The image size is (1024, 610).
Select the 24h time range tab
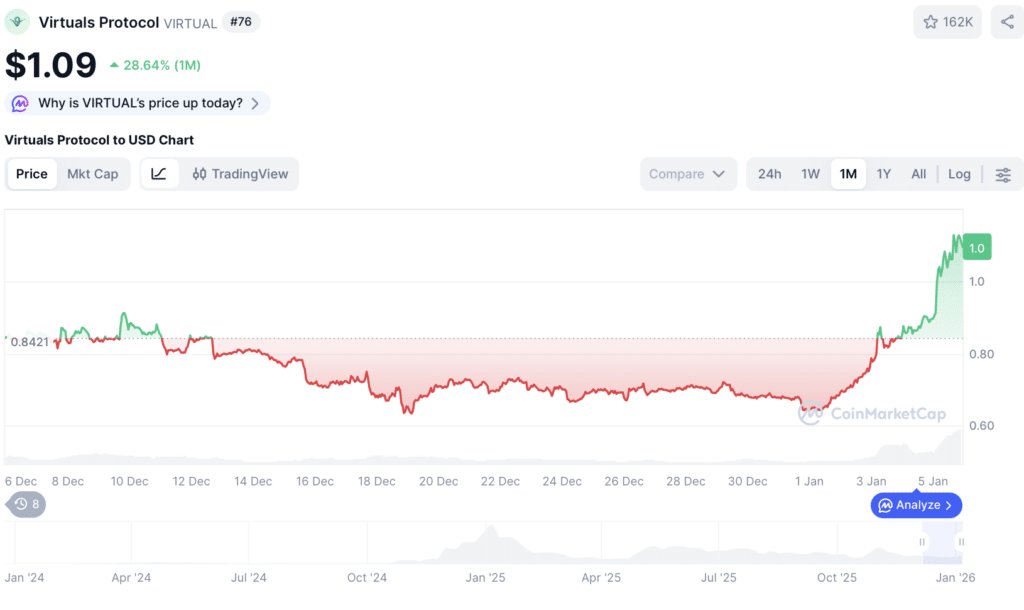pyautogui.click(x=769, y=174)
